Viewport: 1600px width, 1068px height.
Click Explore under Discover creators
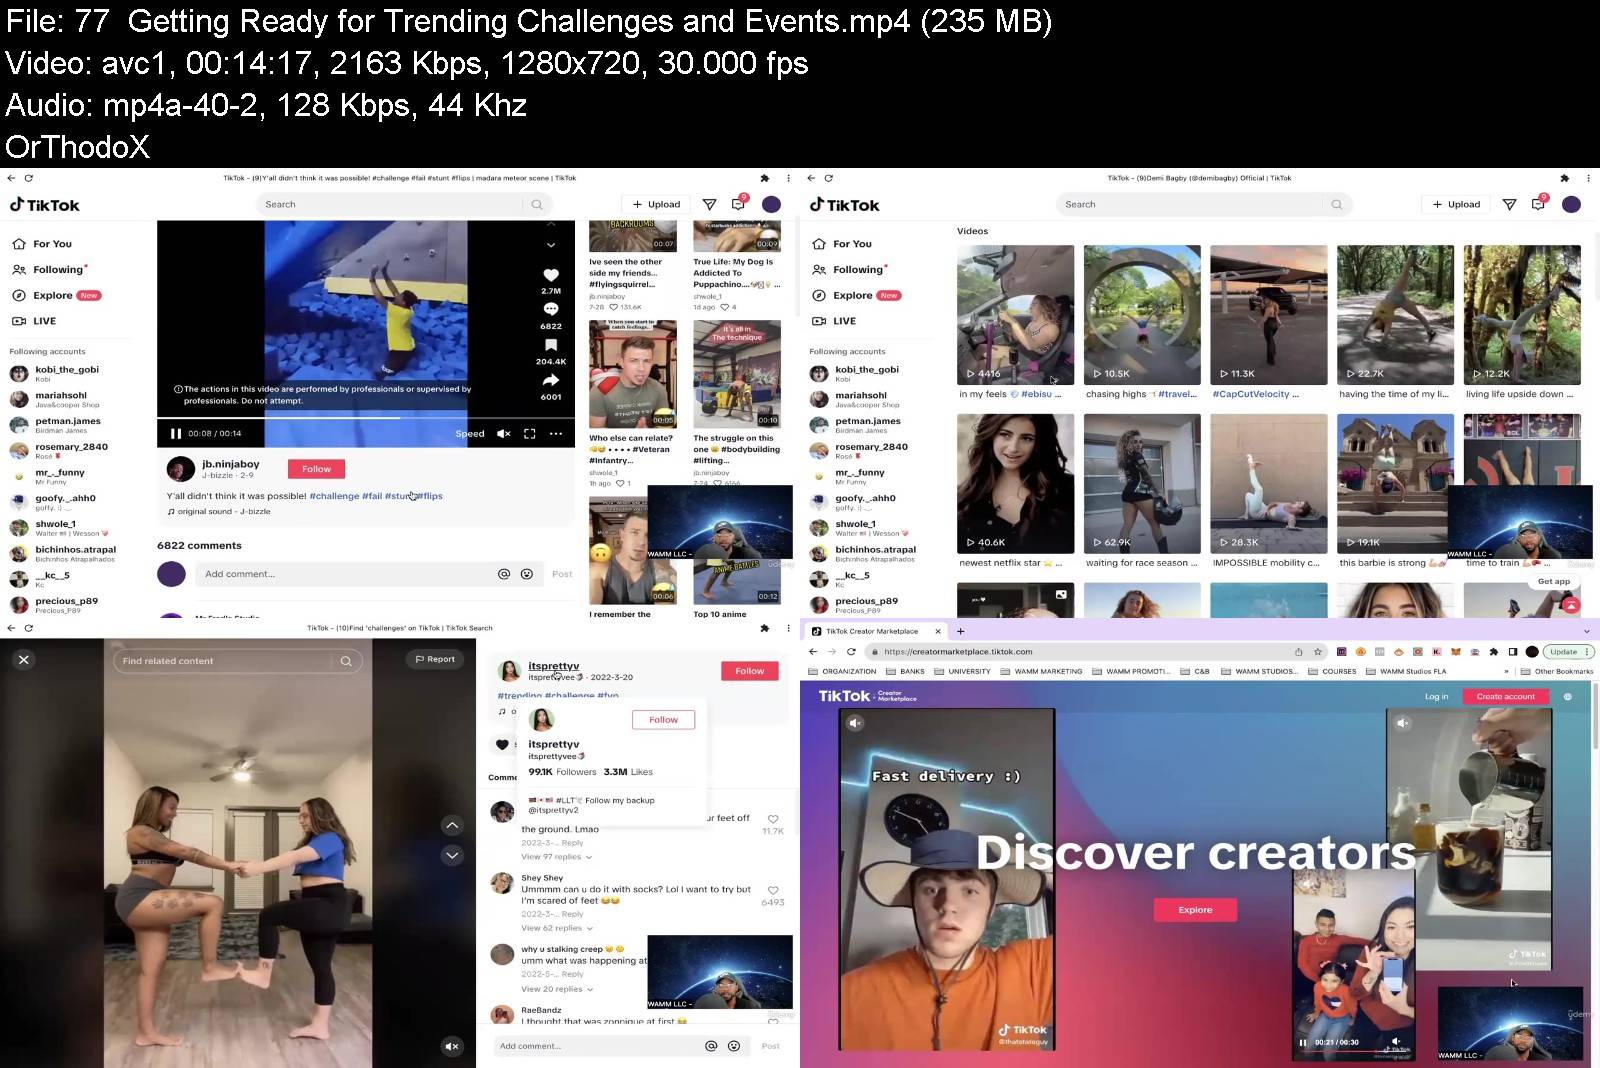coord(1195,910)
